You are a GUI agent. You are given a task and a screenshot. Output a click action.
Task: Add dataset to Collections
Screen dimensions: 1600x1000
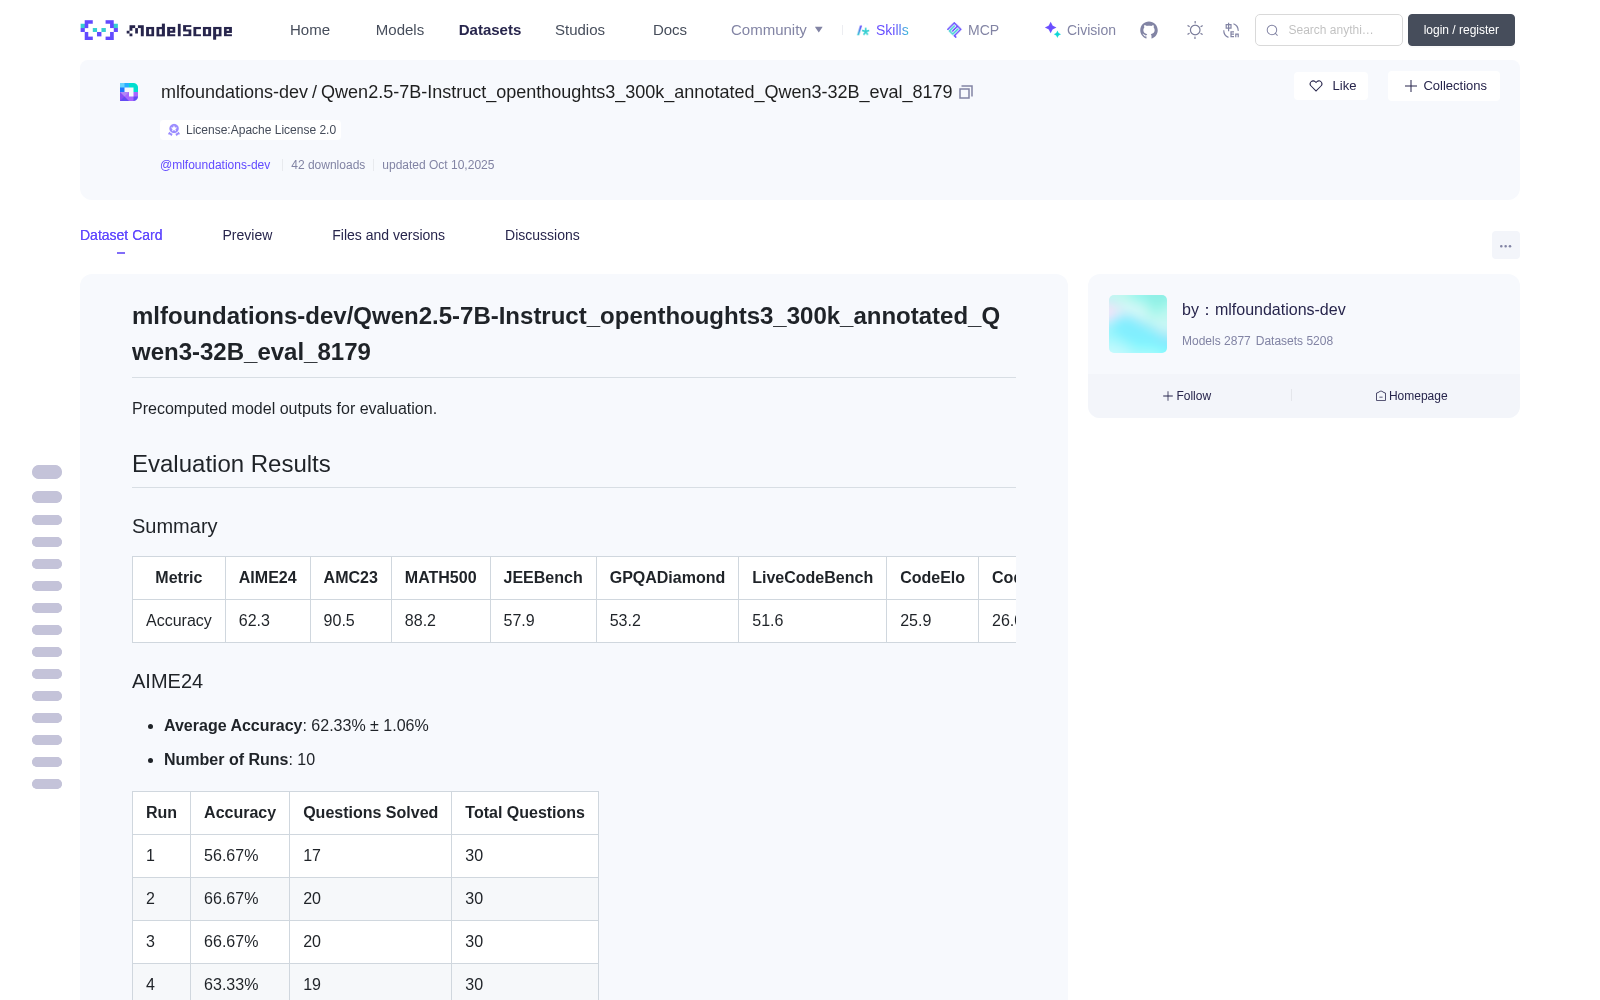pos(1444,86)
